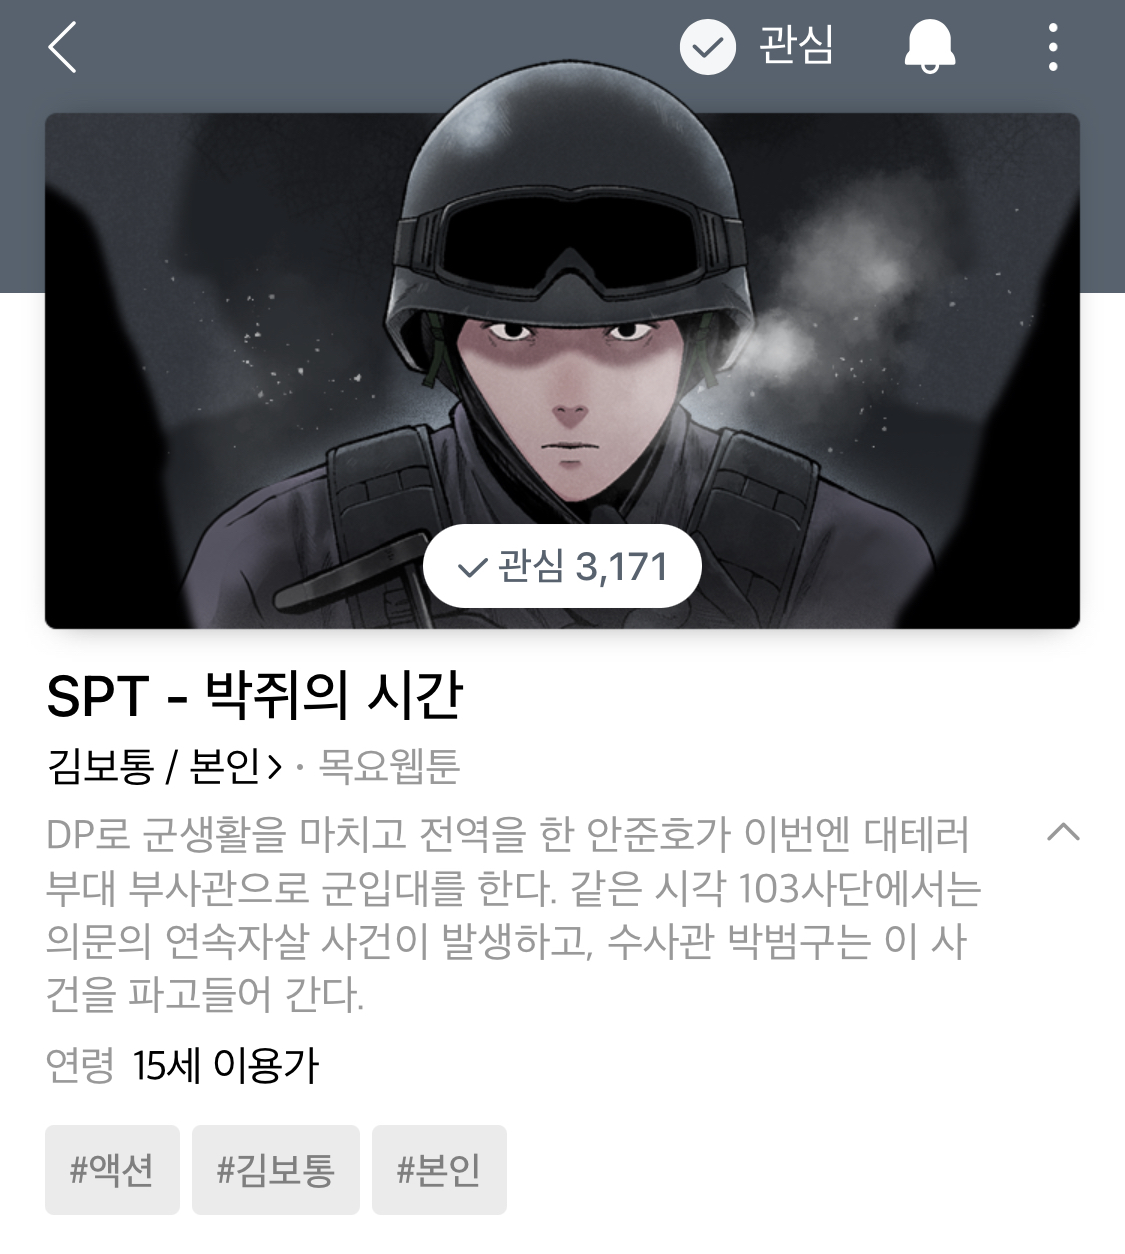The image size is (1125, 1254).
Task: Tap the 관심 3,171 pill button
Action: tap(562, 566)
